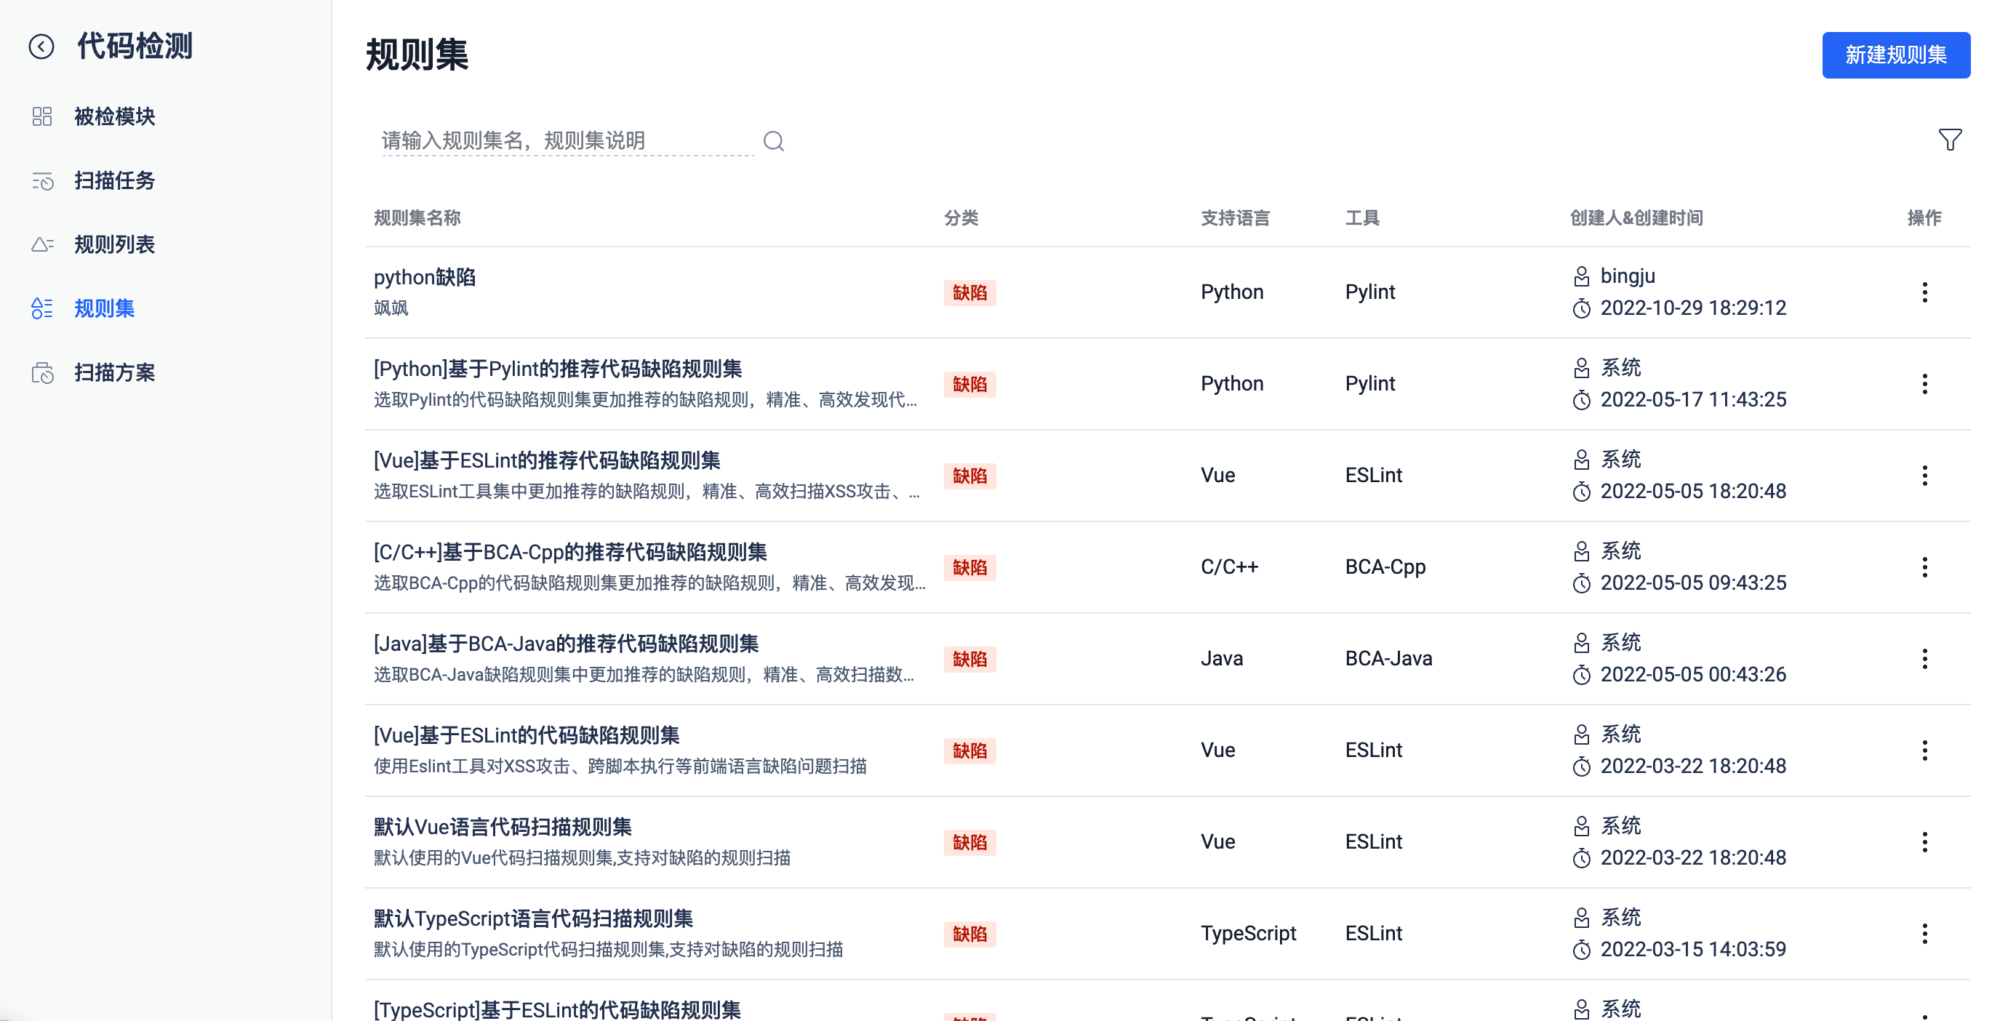Open more actions for [Java]基于BCA-Java row
2000x1021 pixels.
pyautogui.click(x=1924, y=659)
